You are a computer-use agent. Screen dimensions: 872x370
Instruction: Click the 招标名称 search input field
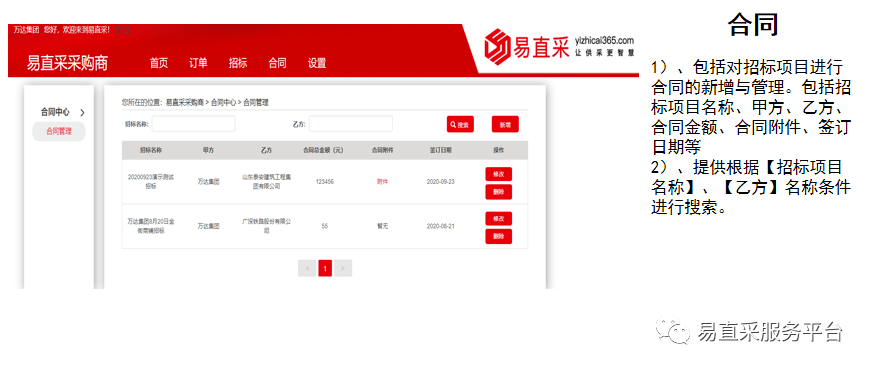click(194, 124)
